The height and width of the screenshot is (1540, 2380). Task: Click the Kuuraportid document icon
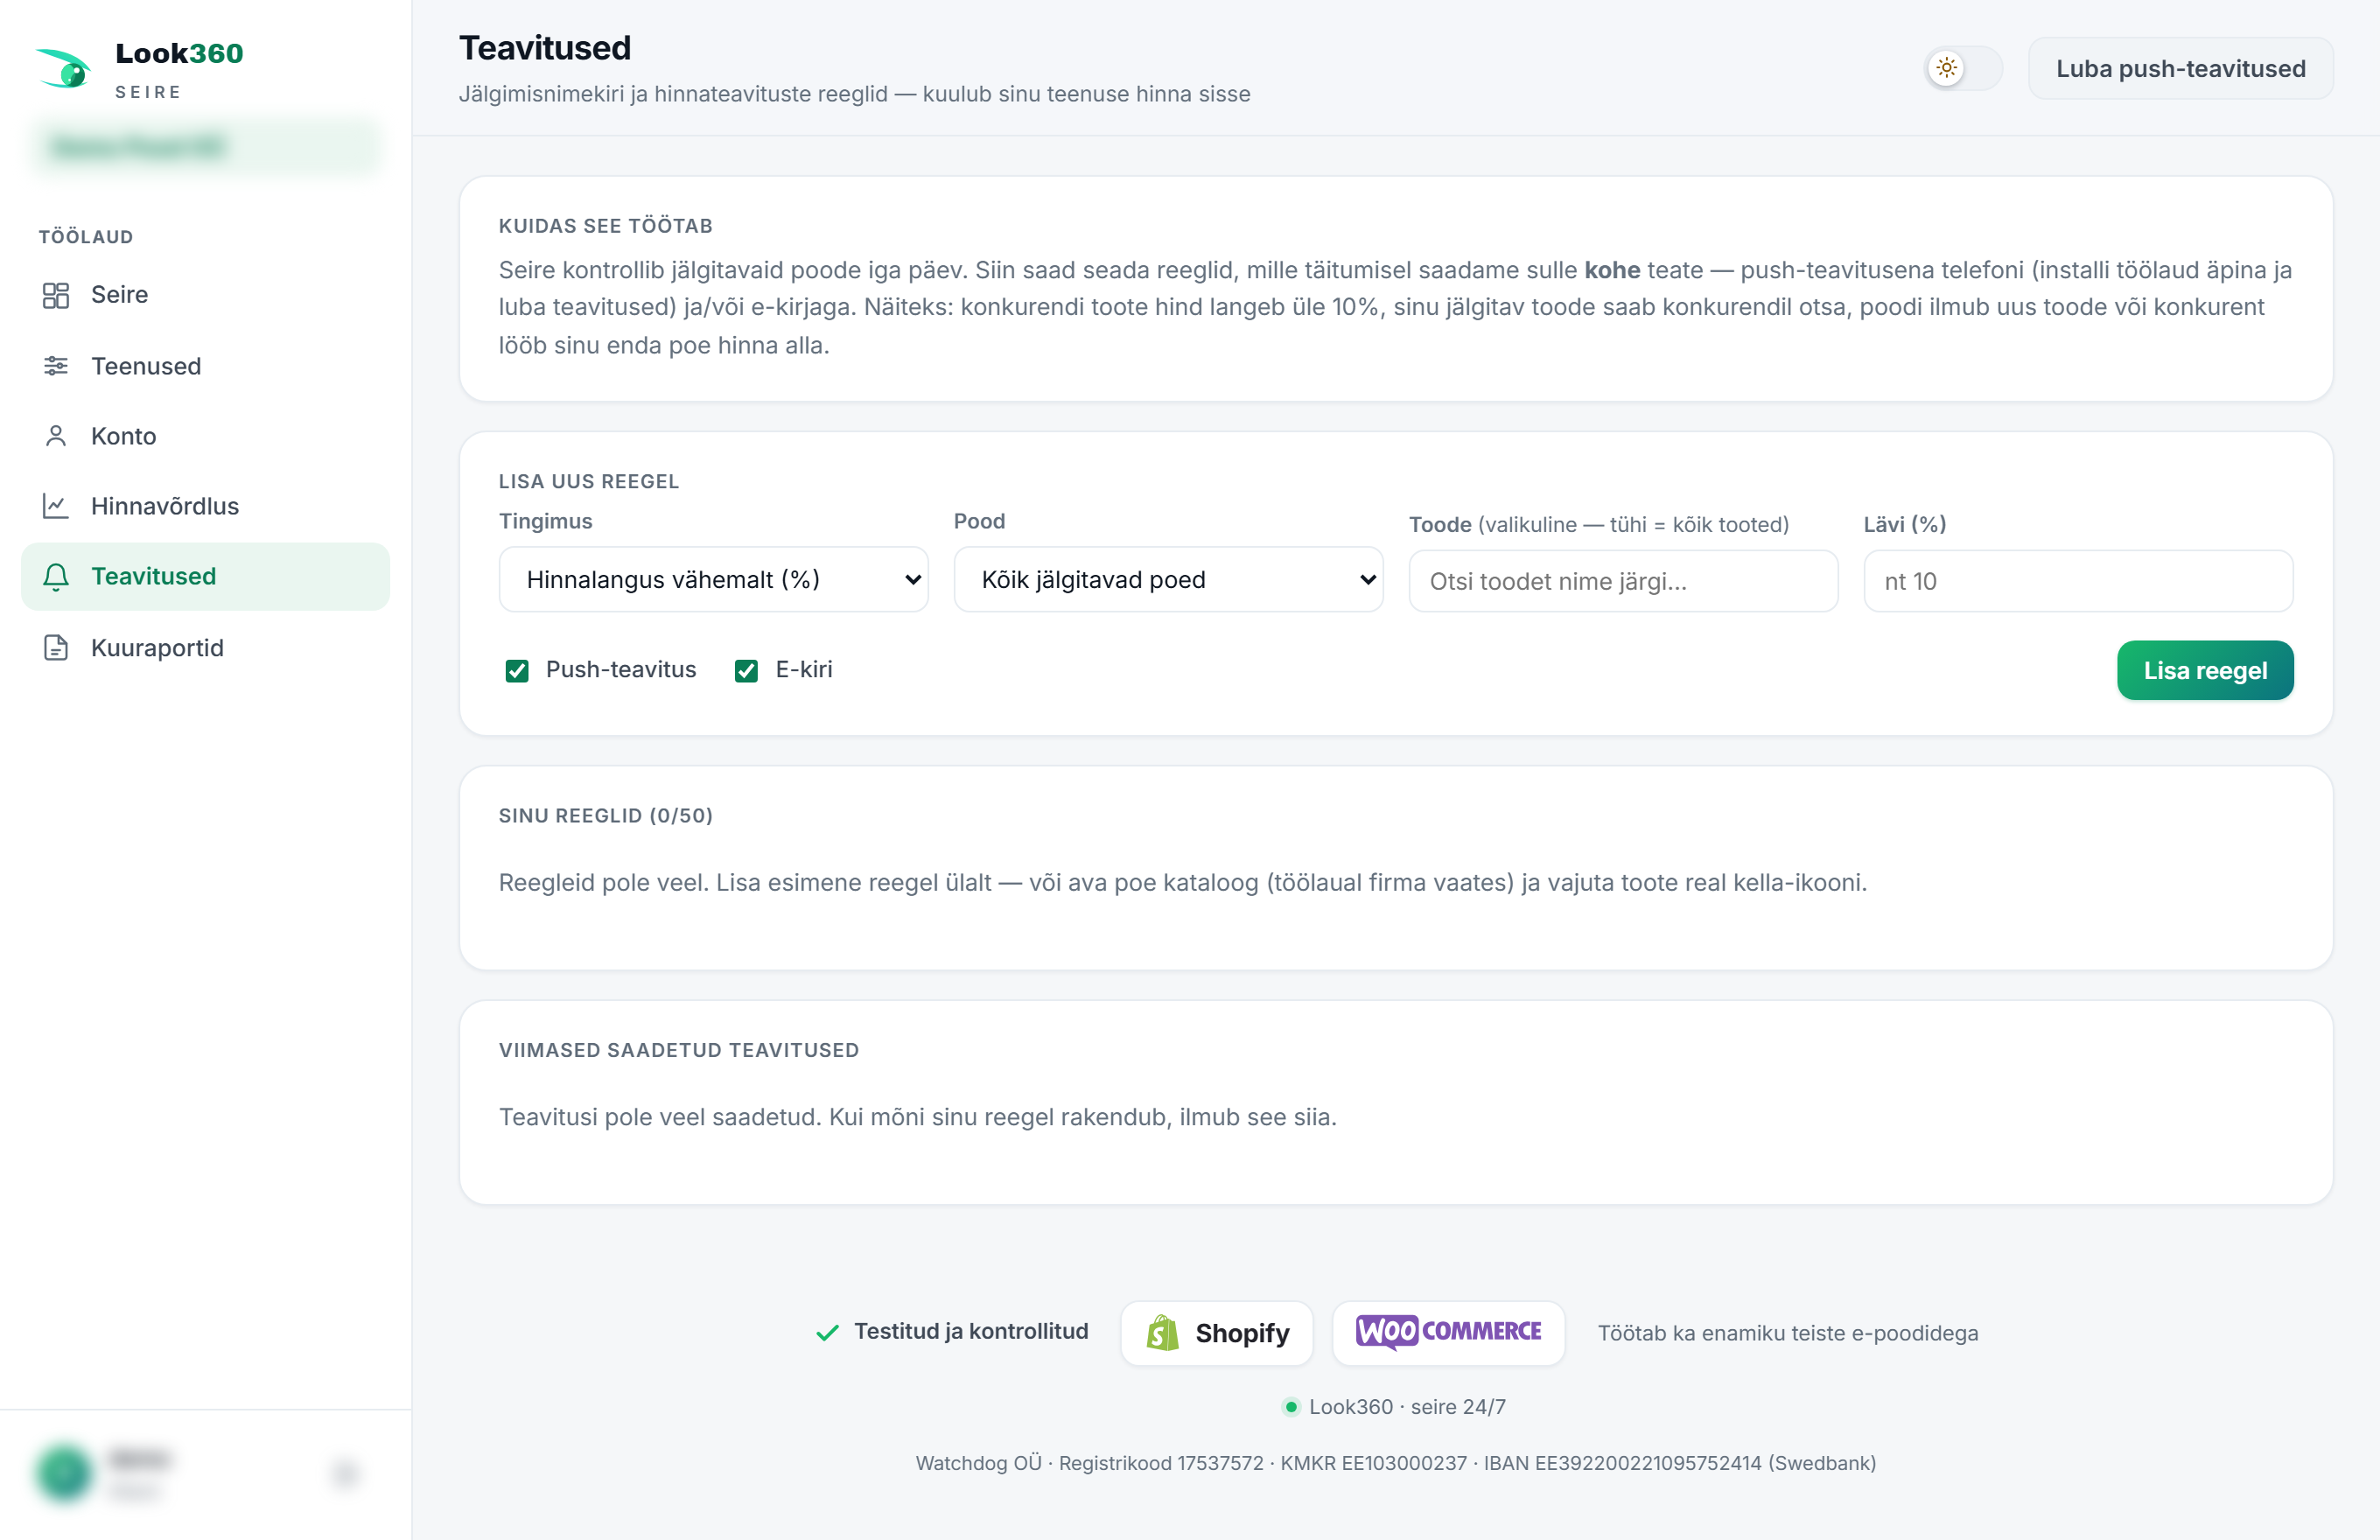pyautogui.click(x=56, y=648)
